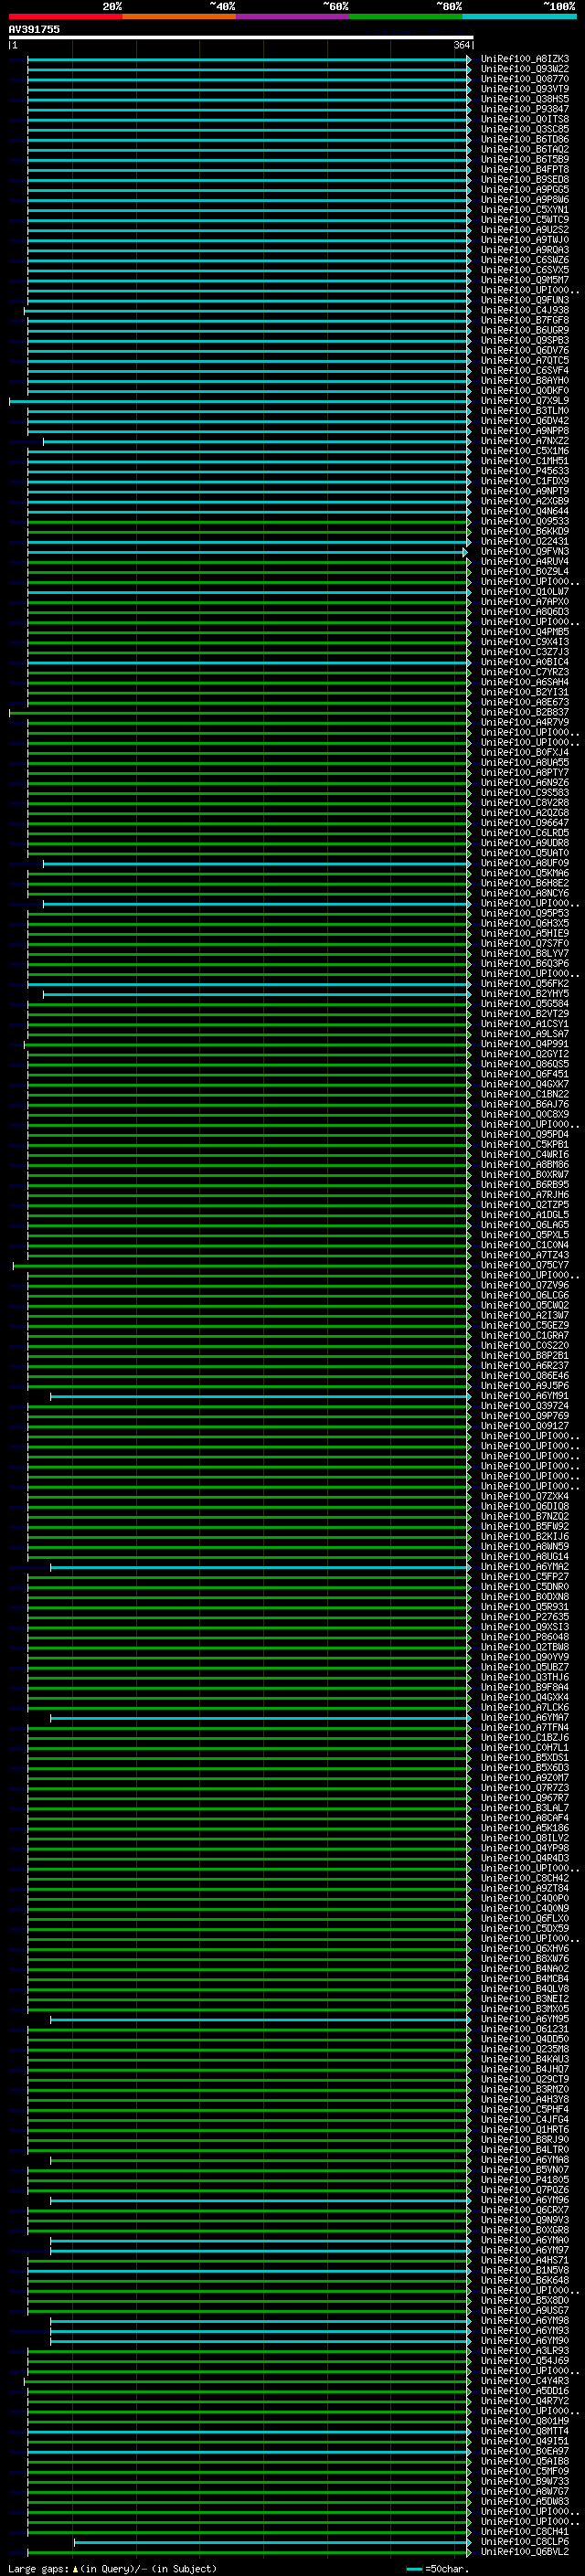Select hit UniRef100_P93847
This screenshot has width=585, height=2576.
[525, 109]
